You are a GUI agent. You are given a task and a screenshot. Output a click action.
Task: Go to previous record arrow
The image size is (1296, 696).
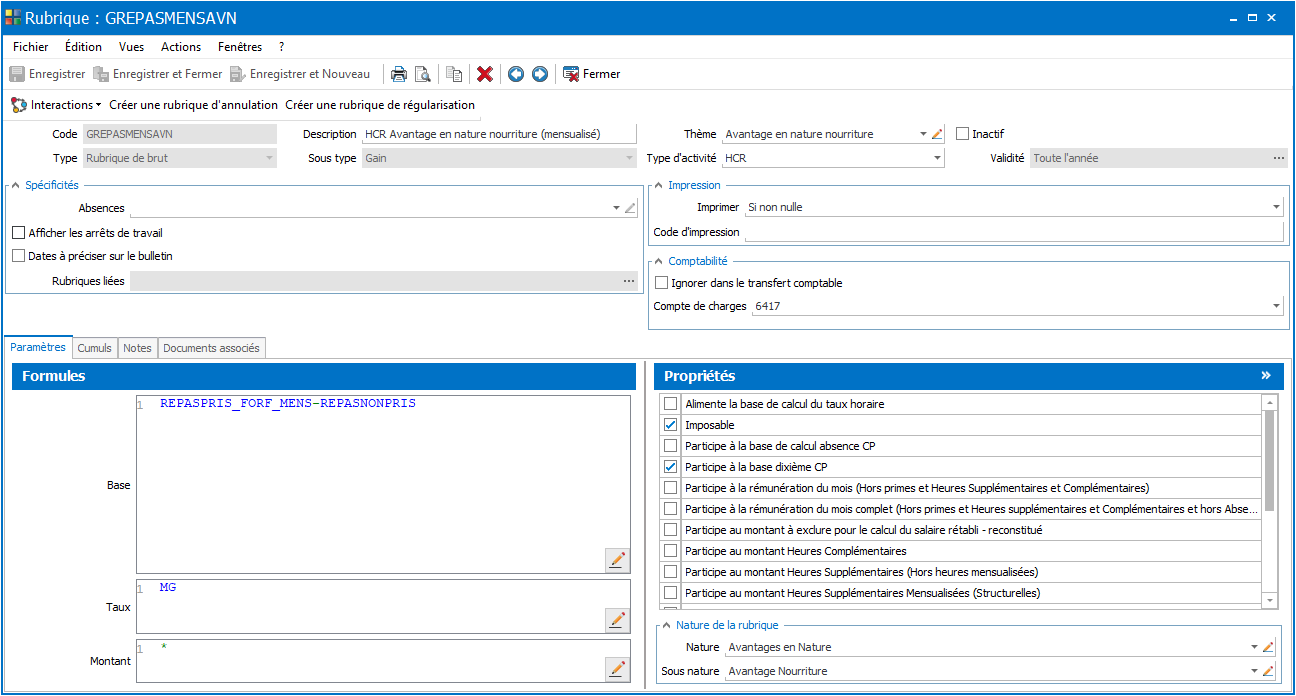(x=516, y=74)
